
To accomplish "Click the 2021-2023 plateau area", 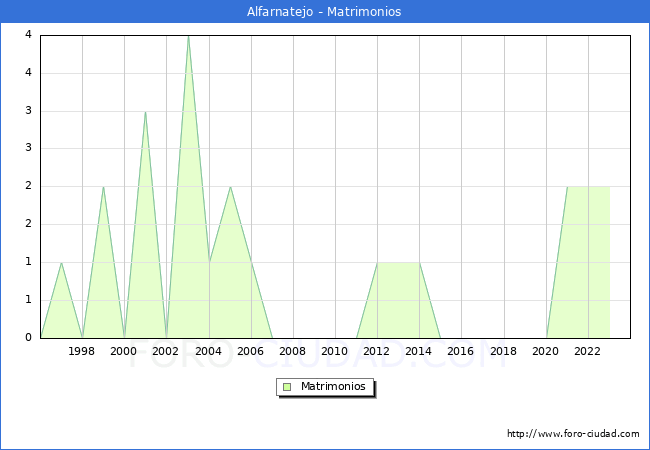I will point(589,262).
